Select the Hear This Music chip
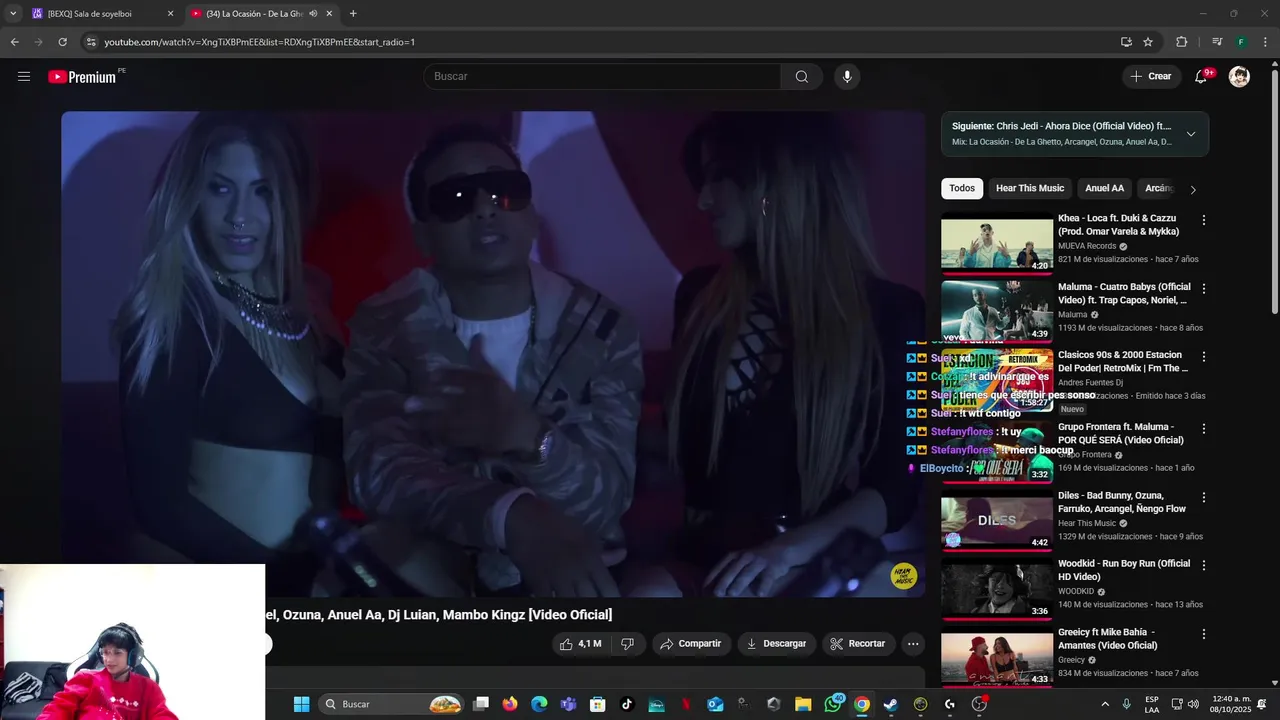This screenshot has height=720, width=1280. (x=1030, y=188)
